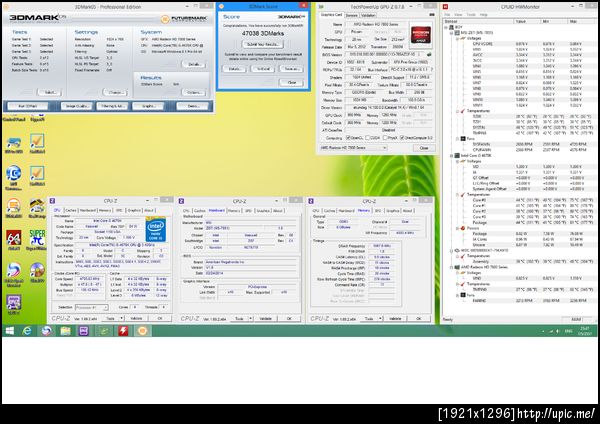Click the Radeon graphics logo in GPU-Z
This screenshot has width=600, height=424.
tap(421, 35)
